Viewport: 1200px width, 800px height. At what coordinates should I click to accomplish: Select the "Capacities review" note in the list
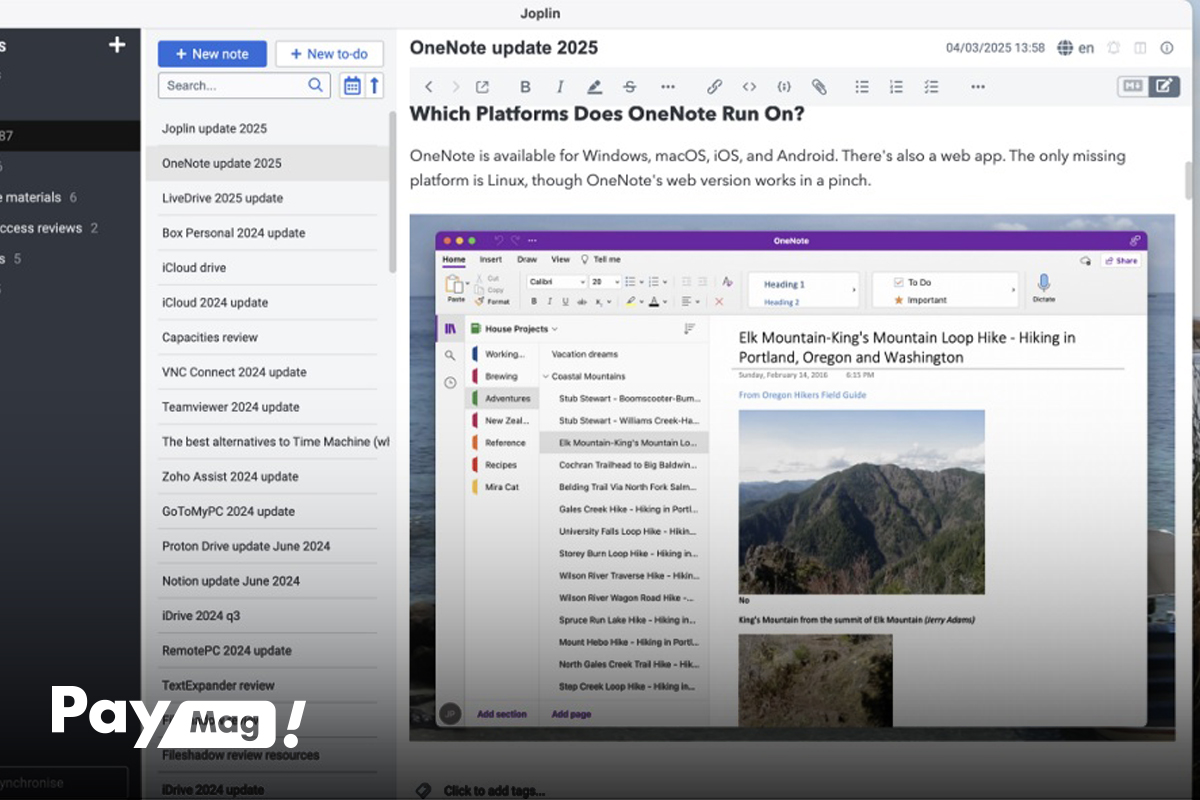[x=210, y=337]
